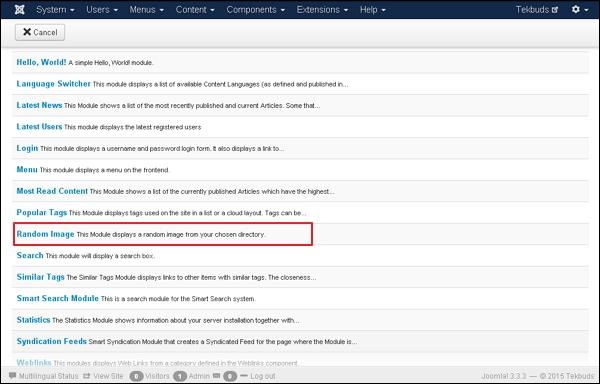Click text 'This module displays the latest registered users'
The height and width of the screenshot is (384, 600).
pyautogui.click(x=132, y=127)
